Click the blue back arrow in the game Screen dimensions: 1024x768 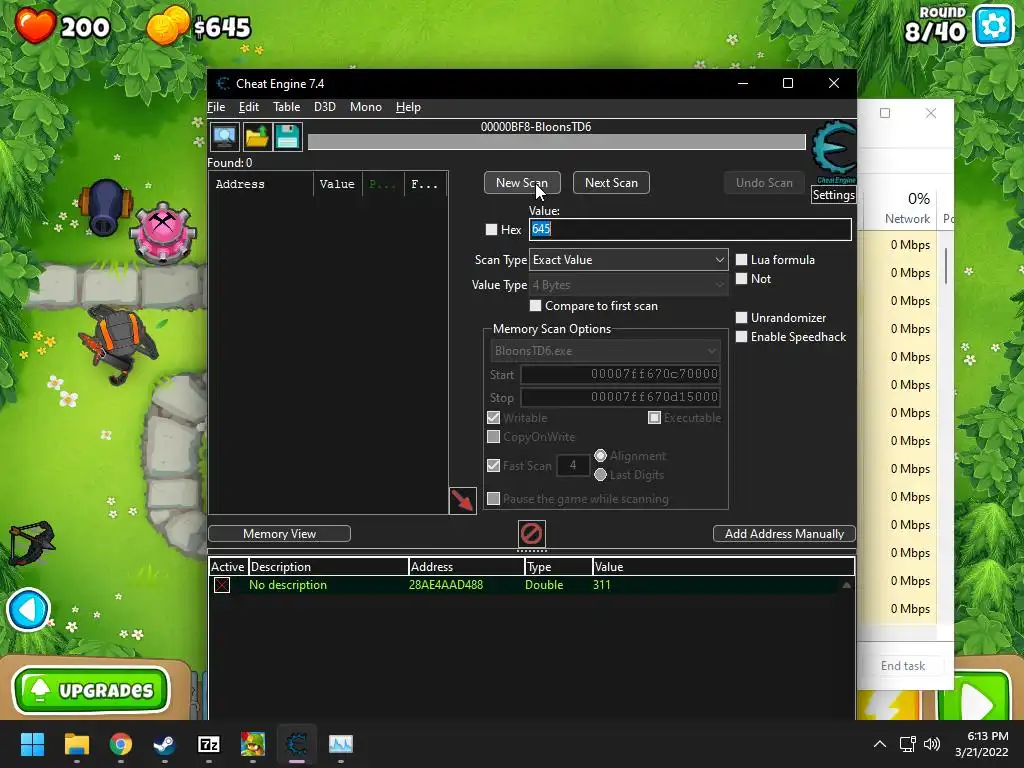click(x=28, y=610)
